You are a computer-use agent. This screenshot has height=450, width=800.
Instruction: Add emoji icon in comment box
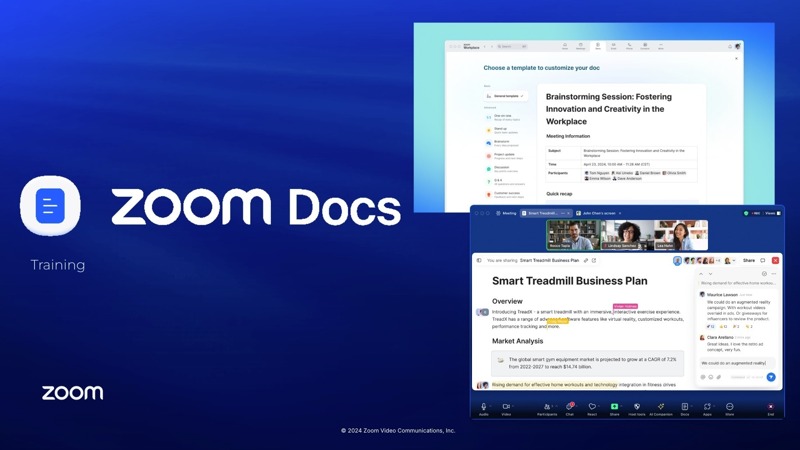pyautogui.click(x=711, y=377)
